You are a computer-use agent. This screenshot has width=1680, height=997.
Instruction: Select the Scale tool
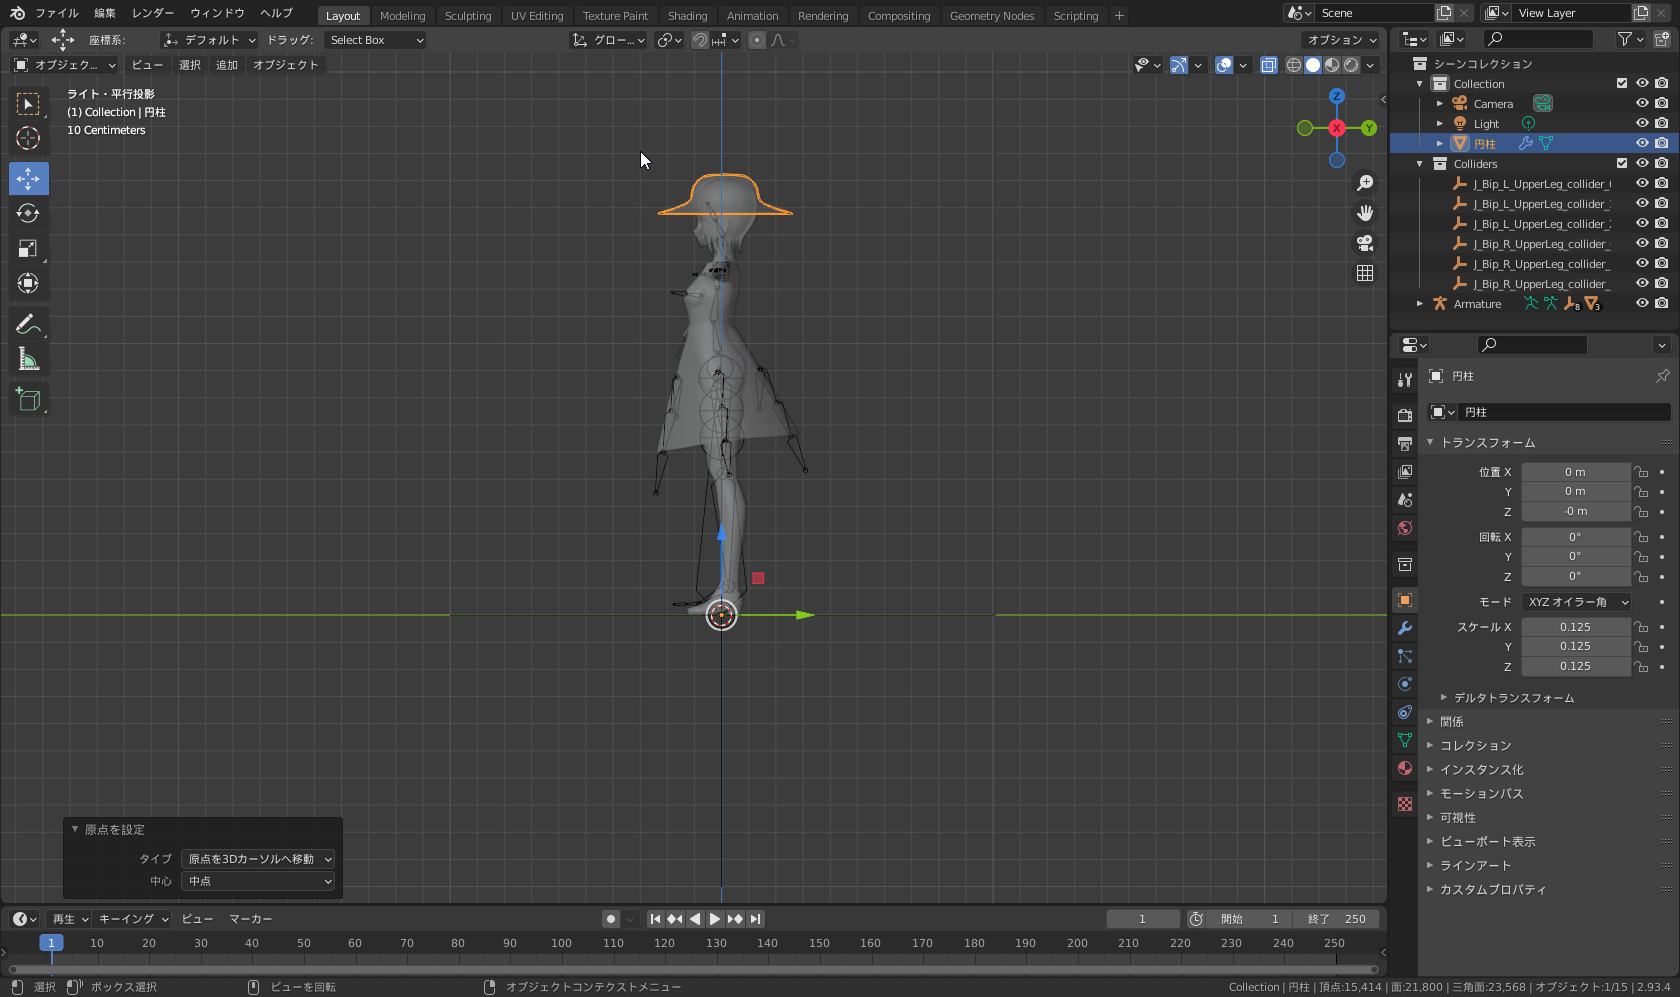pos(28,249)
